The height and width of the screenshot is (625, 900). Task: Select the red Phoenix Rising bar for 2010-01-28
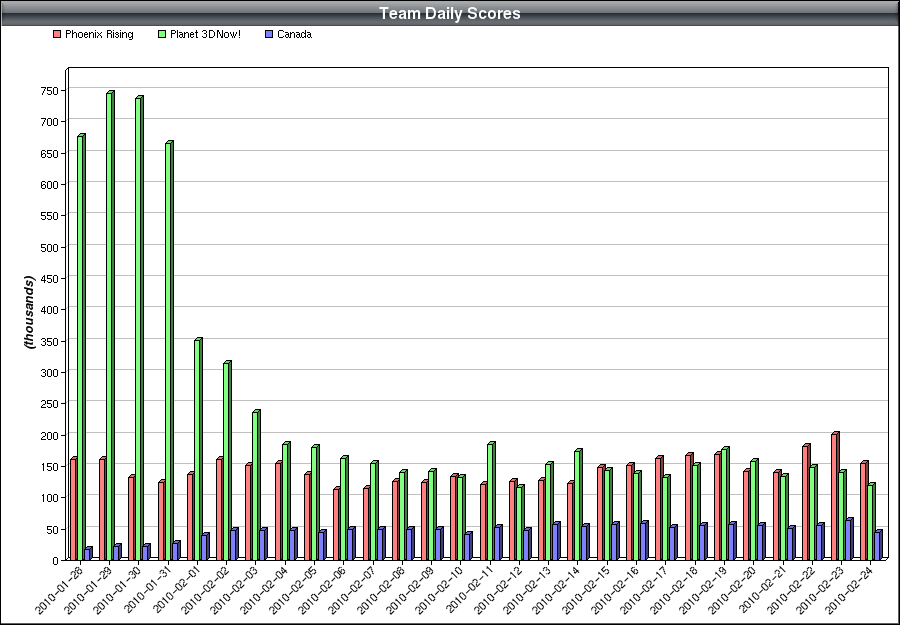click(73, 509)
